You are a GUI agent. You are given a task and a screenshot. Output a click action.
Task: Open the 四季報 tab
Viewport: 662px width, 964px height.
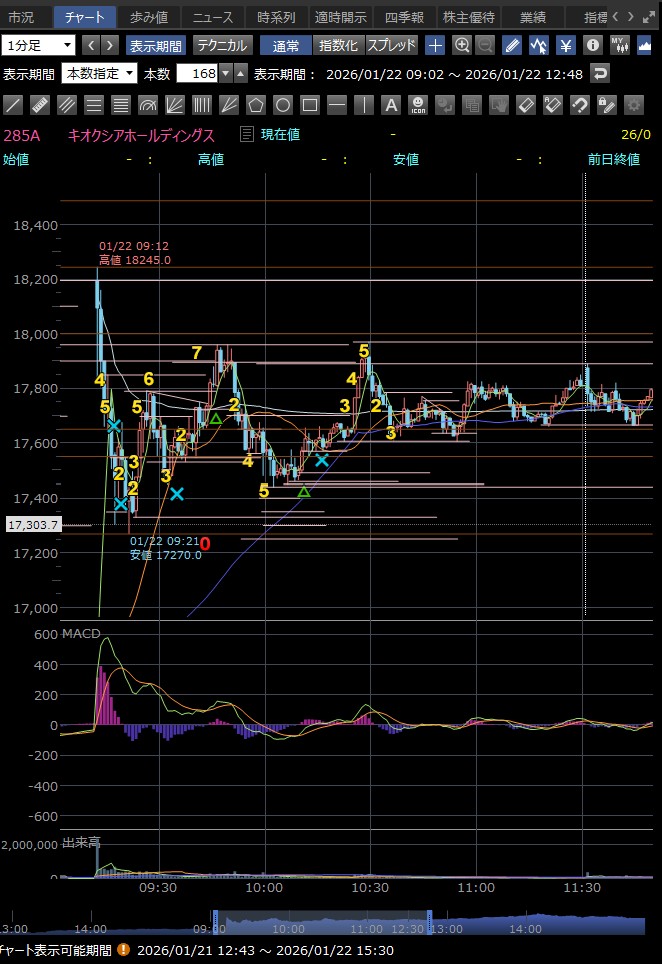pyautogui.click(x=407, y=17)
